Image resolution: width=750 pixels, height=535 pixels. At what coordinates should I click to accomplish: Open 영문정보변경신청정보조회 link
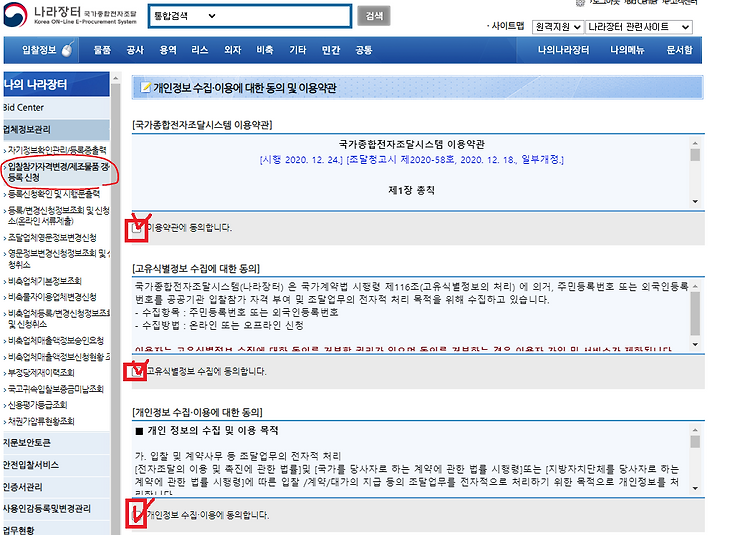point(59,259)
